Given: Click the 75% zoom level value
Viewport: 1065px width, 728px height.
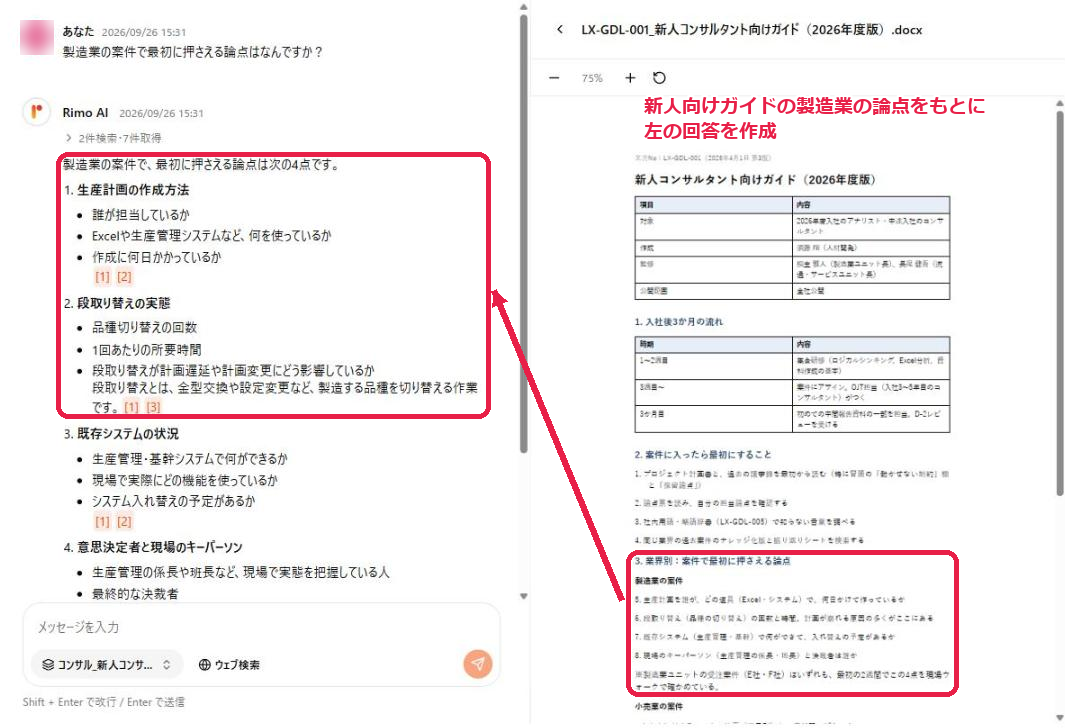Looking at the screenshot, I should 592,78.
